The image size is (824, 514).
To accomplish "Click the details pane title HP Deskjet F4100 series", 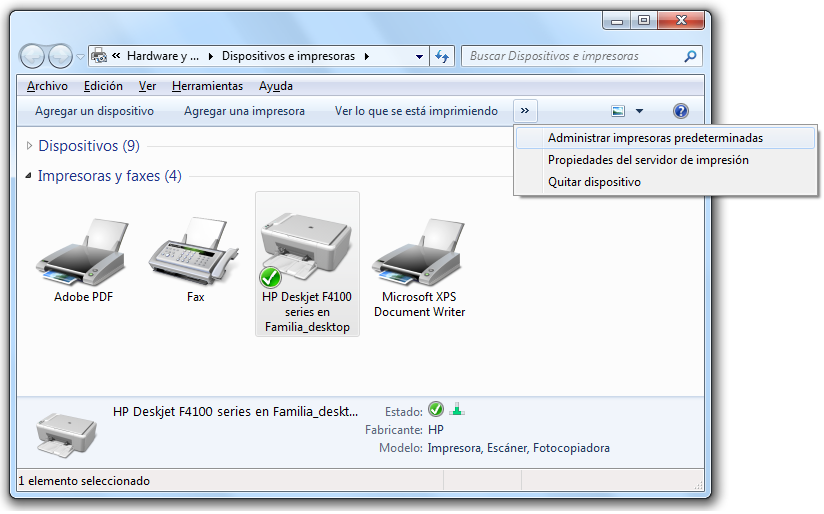I will pyautogui.click(x=235, y=412).
